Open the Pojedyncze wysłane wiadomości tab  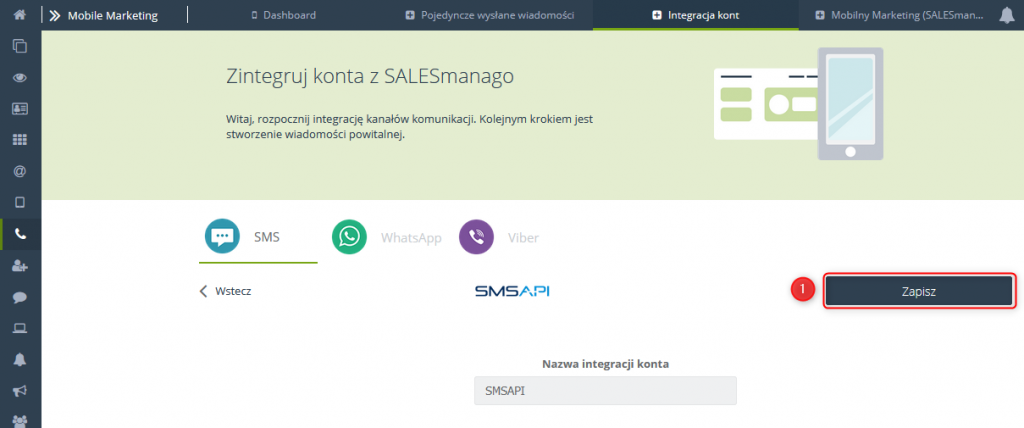[x=490, y=15]
